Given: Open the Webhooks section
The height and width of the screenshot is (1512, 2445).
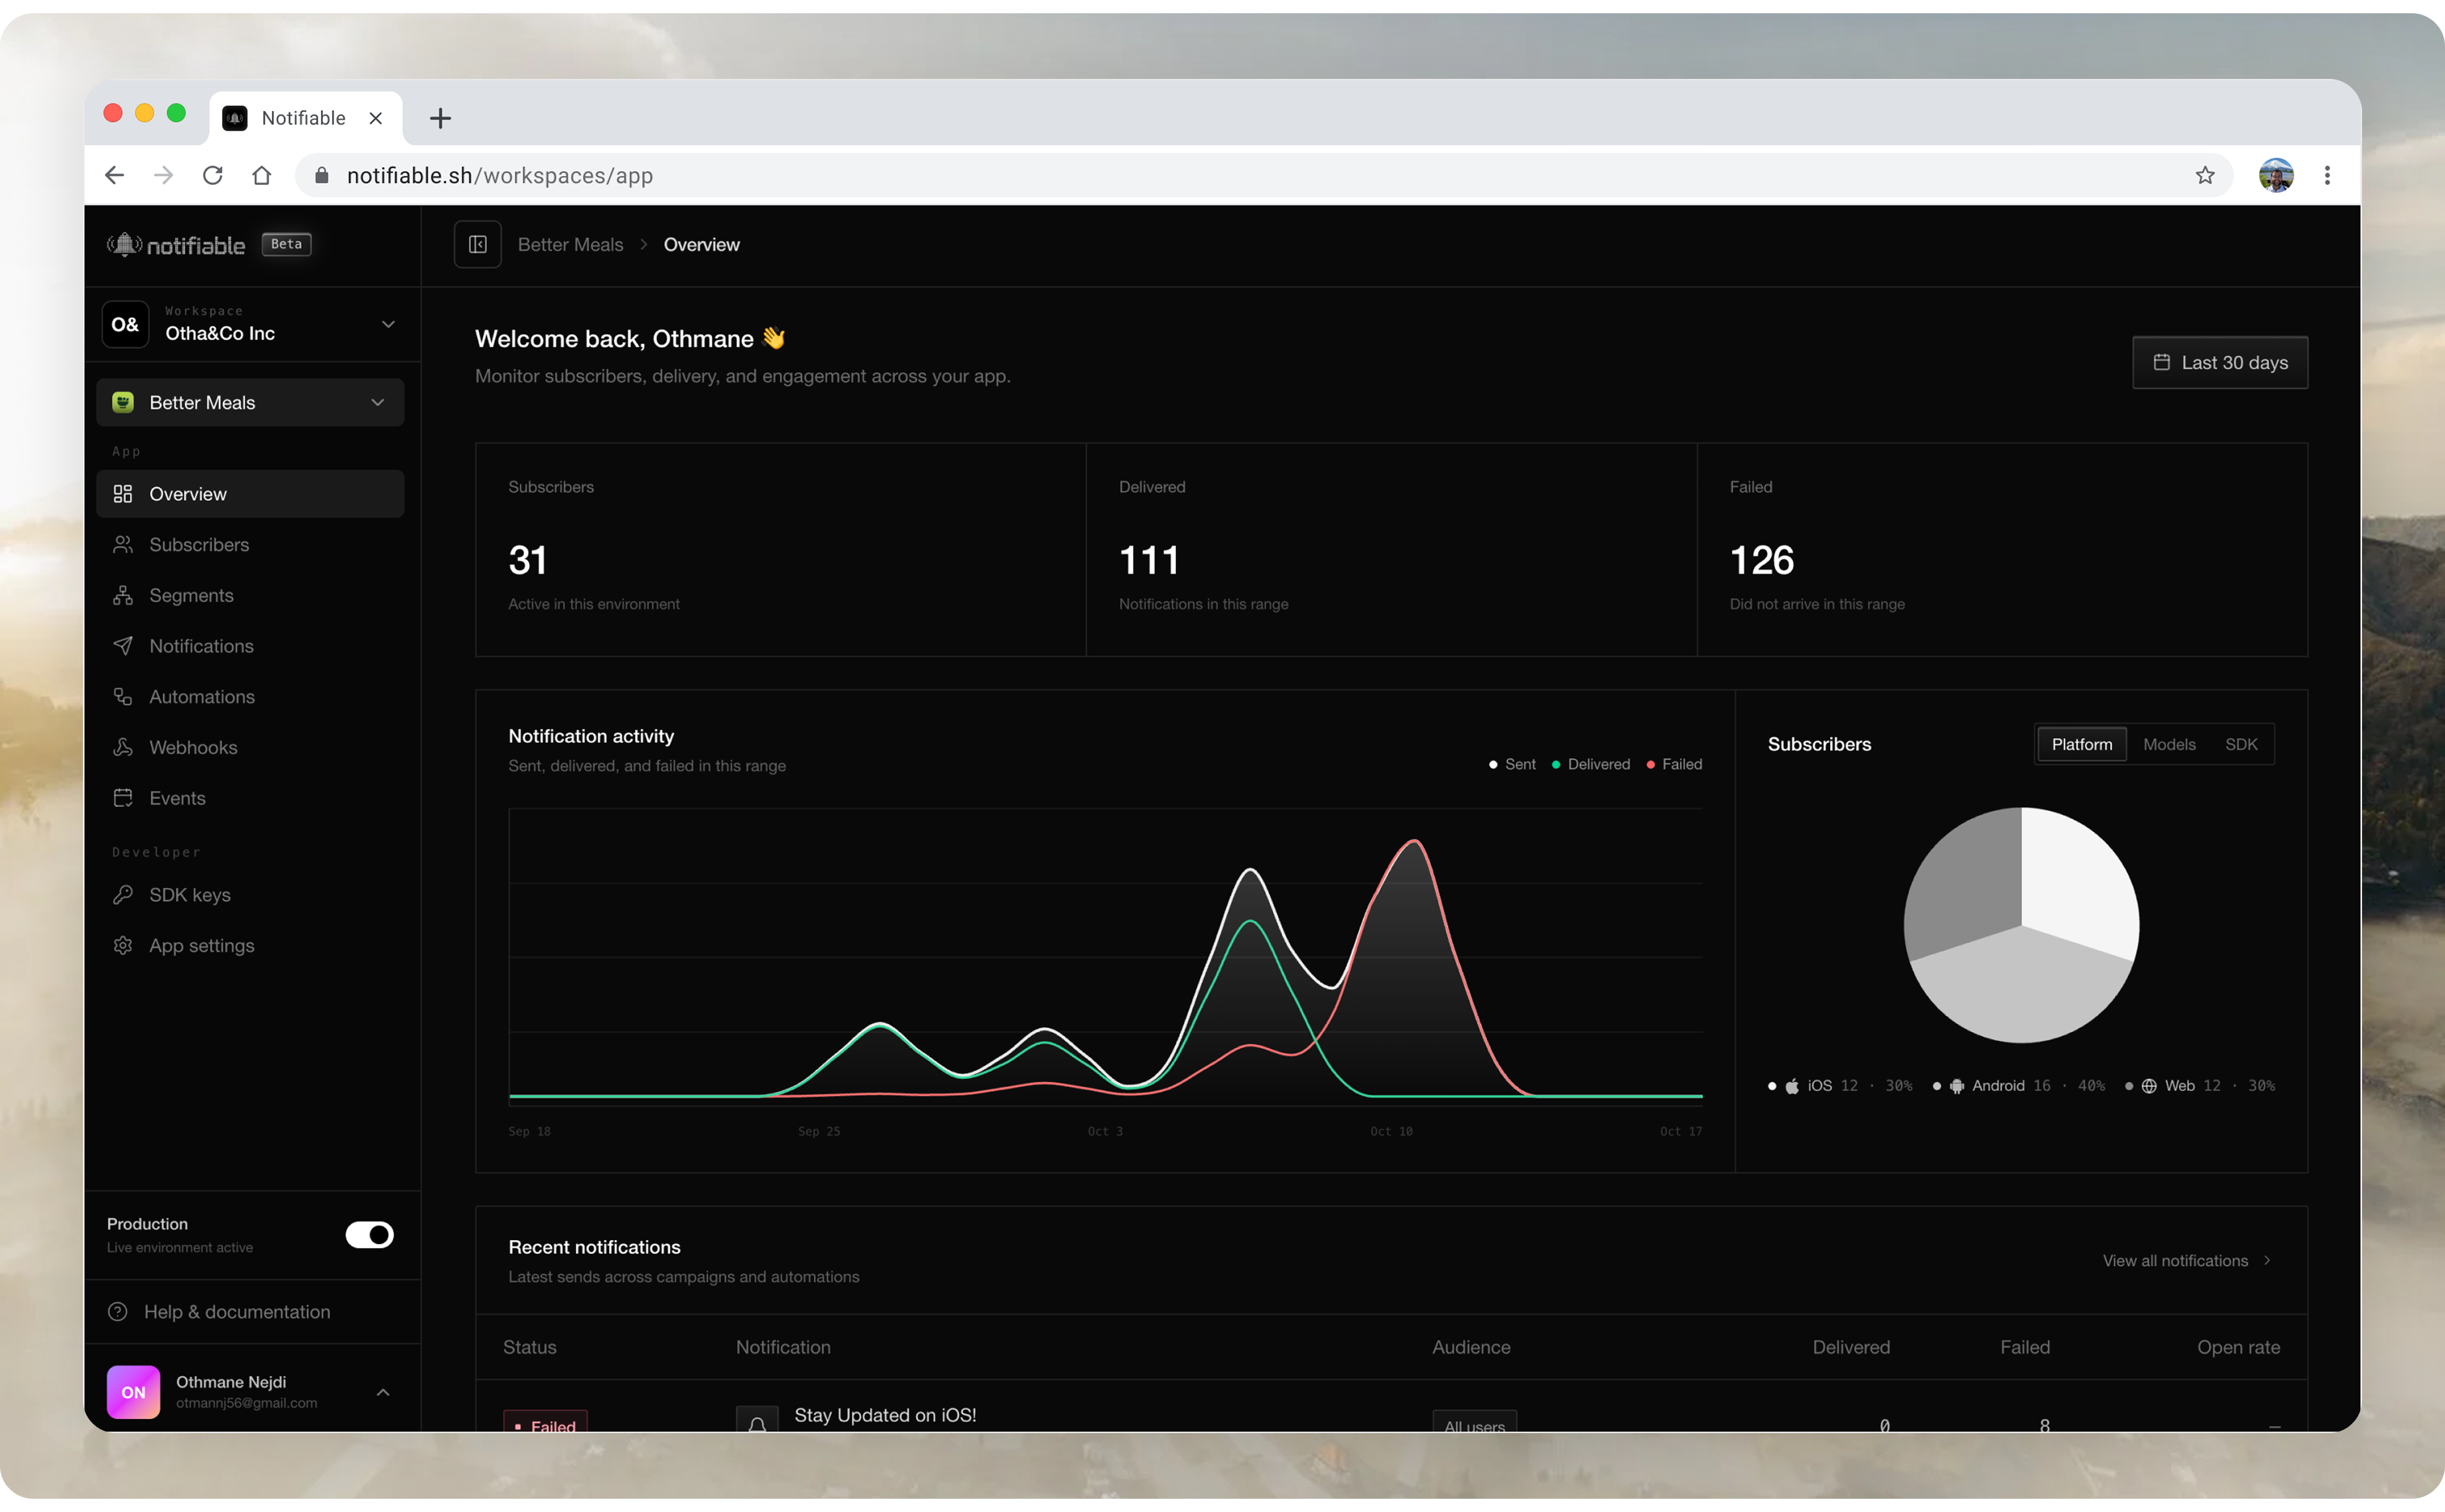Looking at the screenshot, I should [250, 748].
